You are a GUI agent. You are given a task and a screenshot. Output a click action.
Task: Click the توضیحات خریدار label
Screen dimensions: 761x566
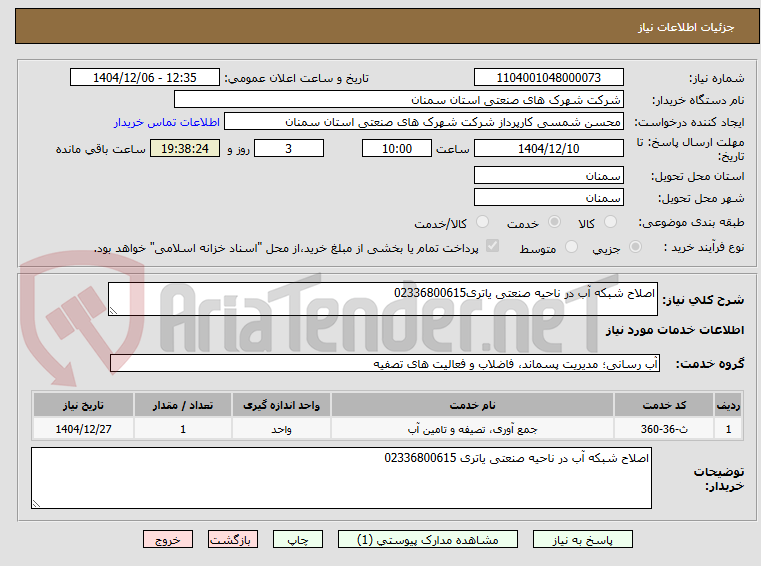[719, 479]
